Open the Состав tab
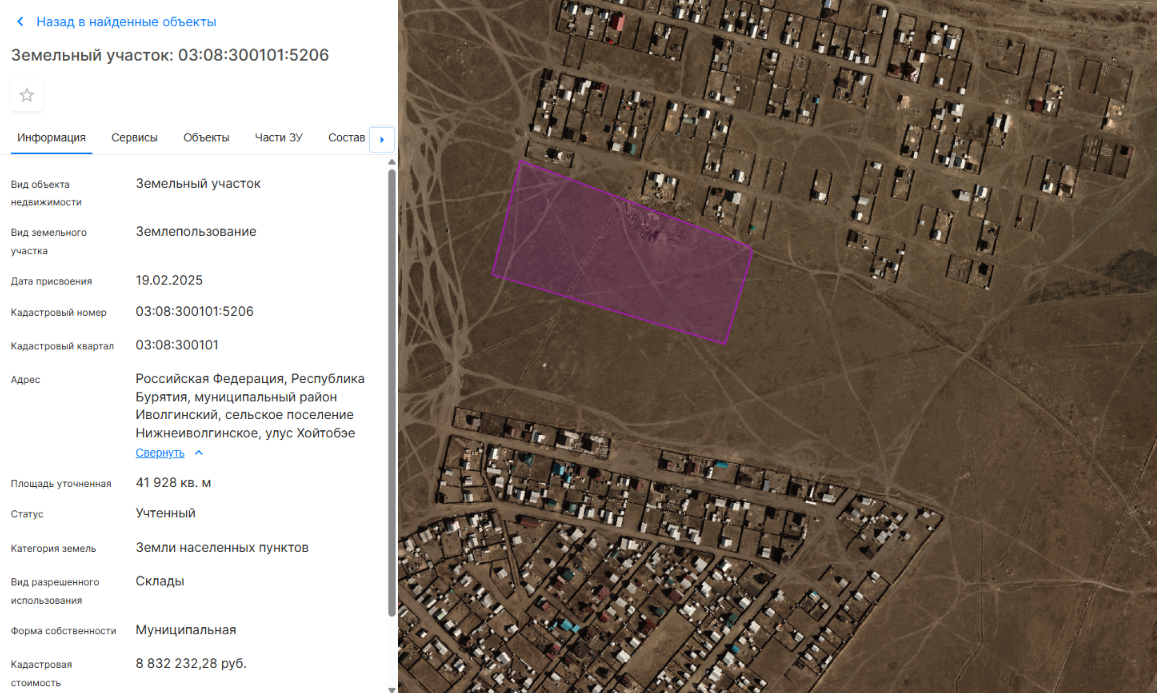1157x693 pixels. pyautogui.click(x=347, y=138)
